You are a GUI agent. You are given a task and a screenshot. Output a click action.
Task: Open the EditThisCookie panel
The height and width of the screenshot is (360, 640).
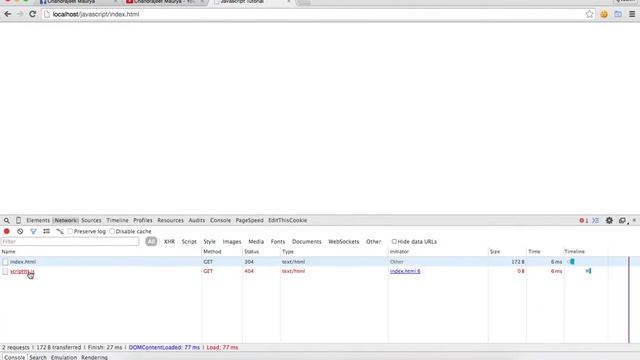pyautogui.click(x=287, y=220)
